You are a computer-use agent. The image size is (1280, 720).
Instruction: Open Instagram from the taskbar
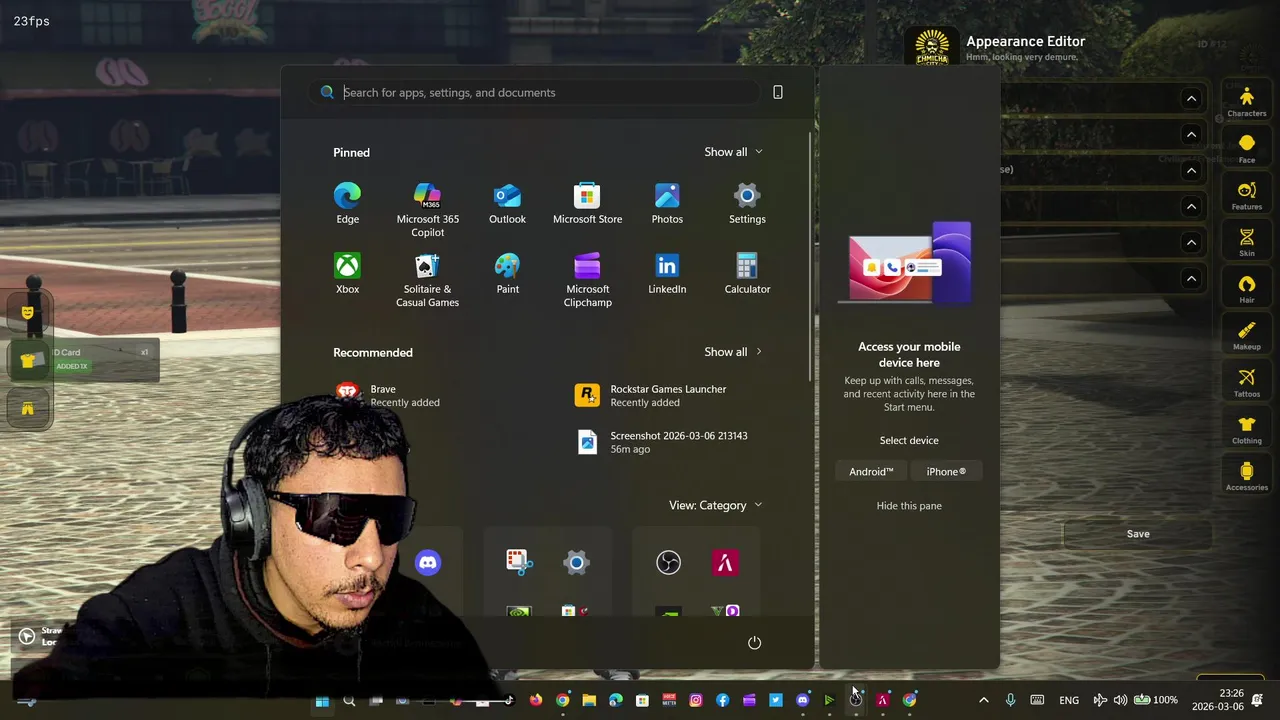tap(696, 701)
